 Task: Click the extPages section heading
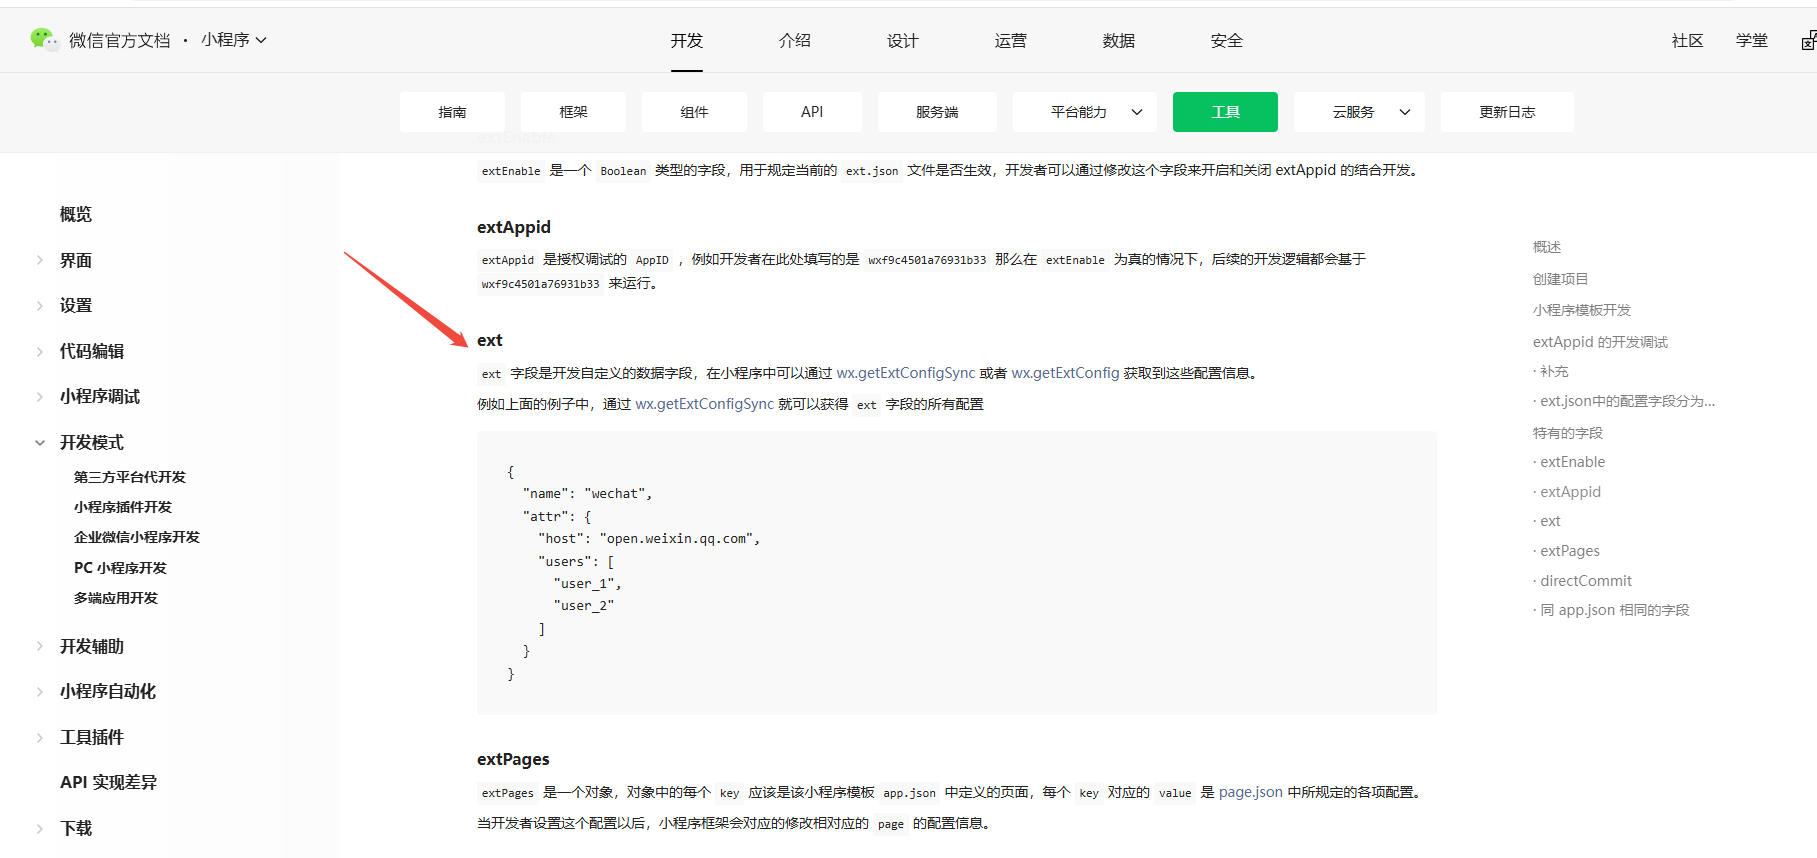pos(513,759)
